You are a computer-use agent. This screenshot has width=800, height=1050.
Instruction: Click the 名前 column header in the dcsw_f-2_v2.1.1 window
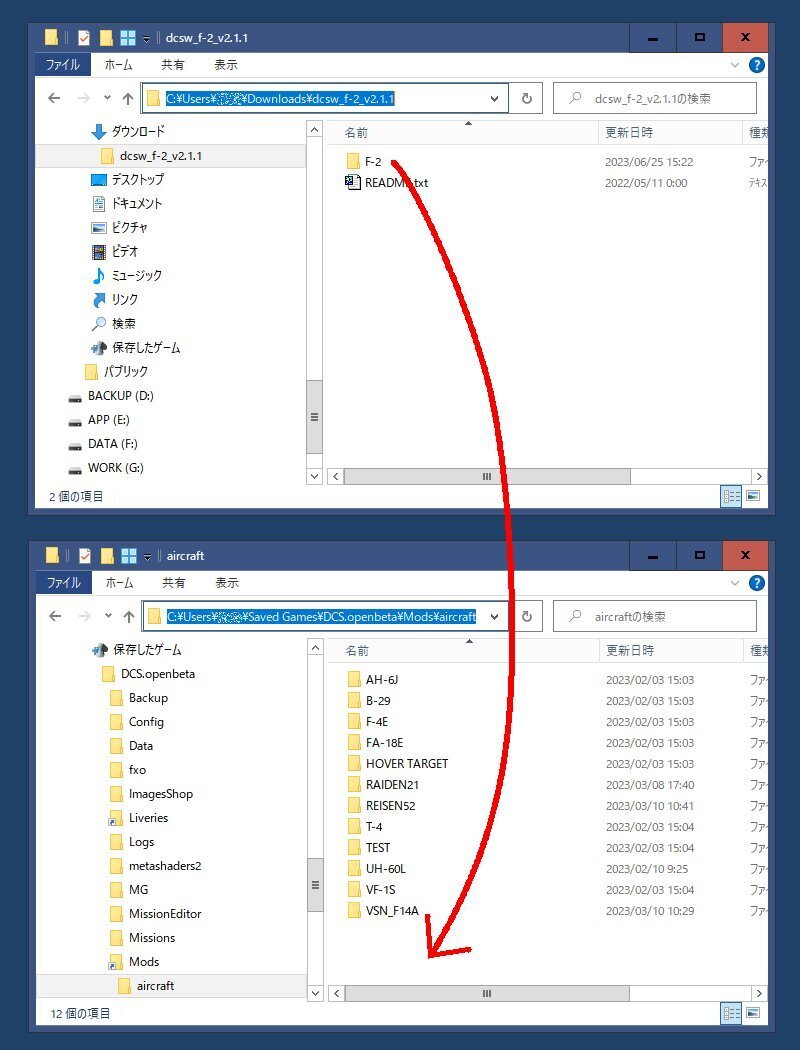click(x=357, y=132)
